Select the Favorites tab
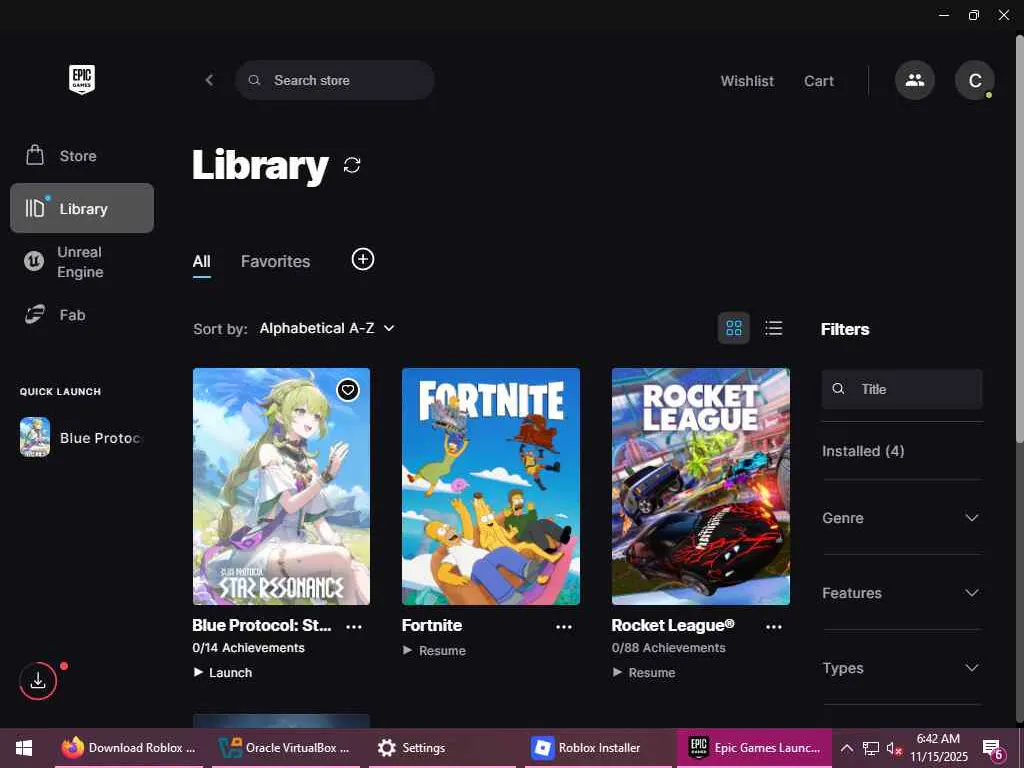The width and height of the screenshot is (1024, 768). tap(275, 261)
